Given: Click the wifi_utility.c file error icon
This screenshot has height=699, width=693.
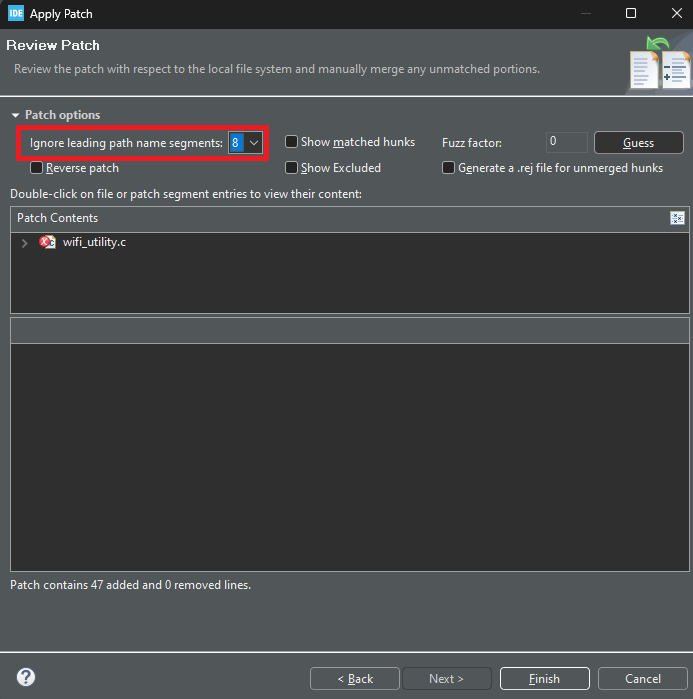Looking at the screenshot, I should [x=47, y=242].
